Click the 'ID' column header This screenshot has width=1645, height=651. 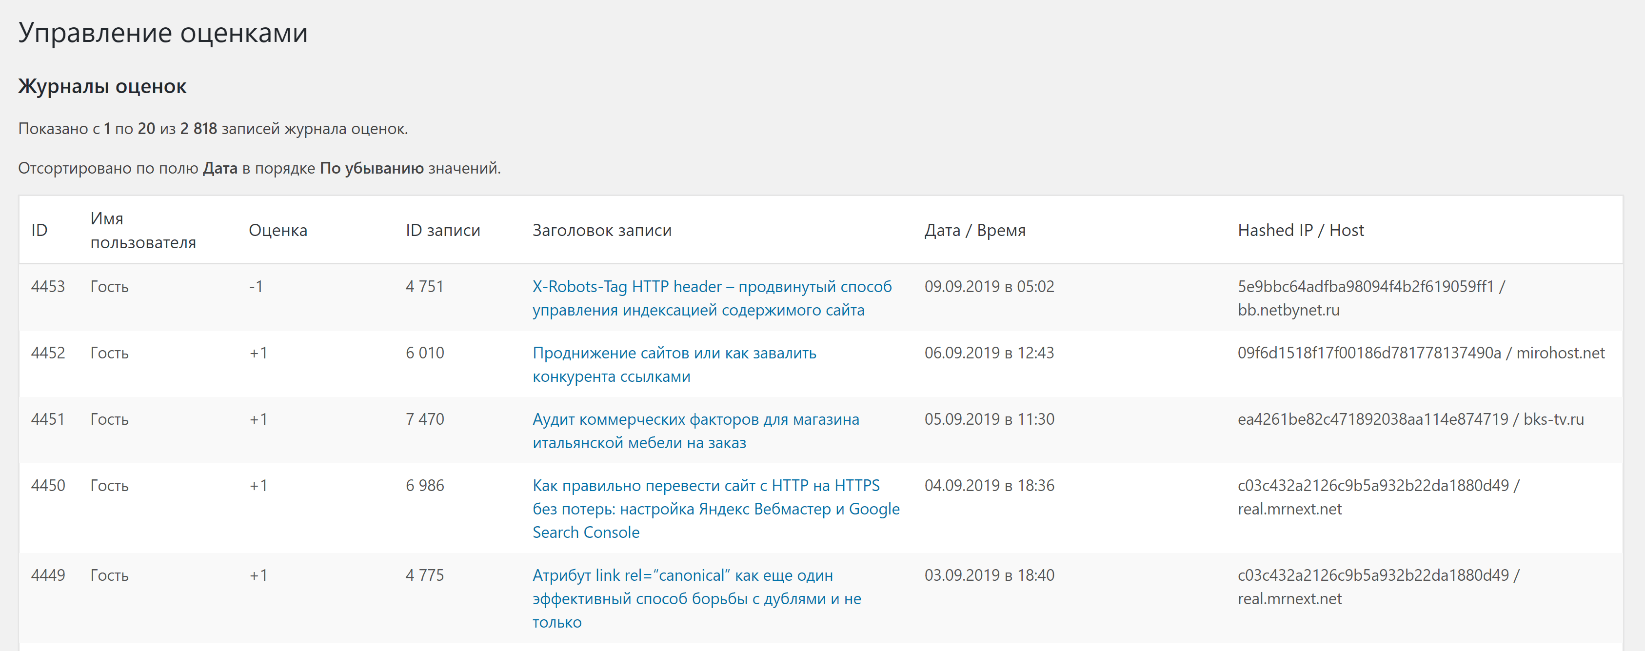click(39, 231)
